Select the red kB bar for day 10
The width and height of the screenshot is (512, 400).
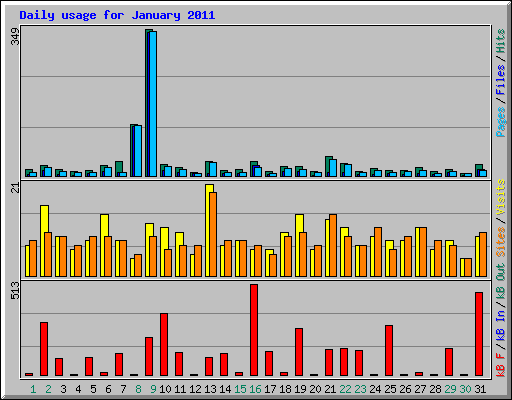tap(164, 344)
